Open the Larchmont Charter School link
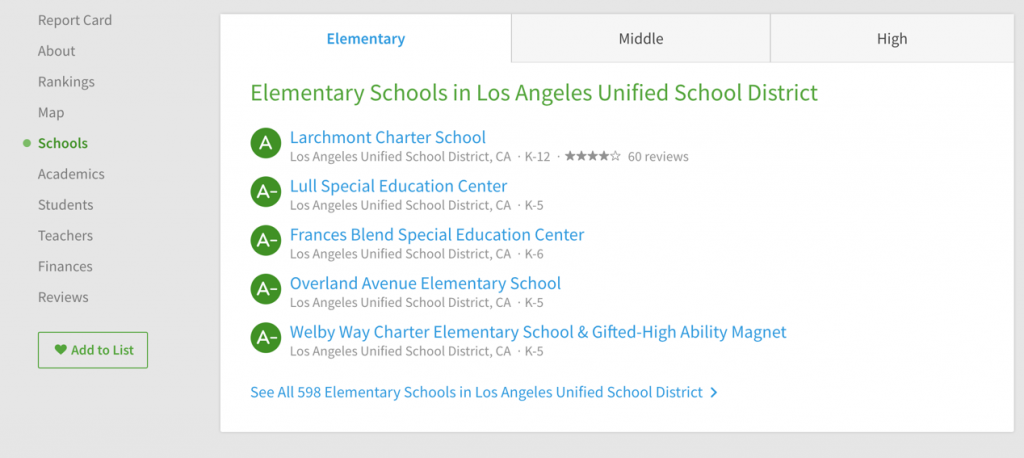Screen dimensions: 1024x458 click(x=388, y=138)
